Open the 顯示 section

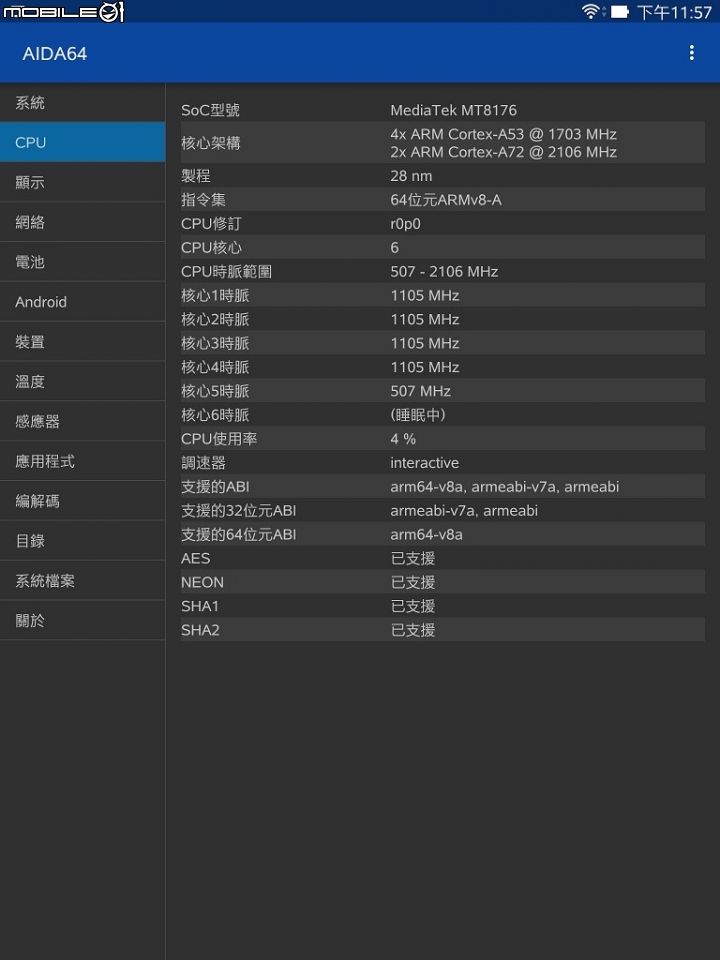(83, 182)
